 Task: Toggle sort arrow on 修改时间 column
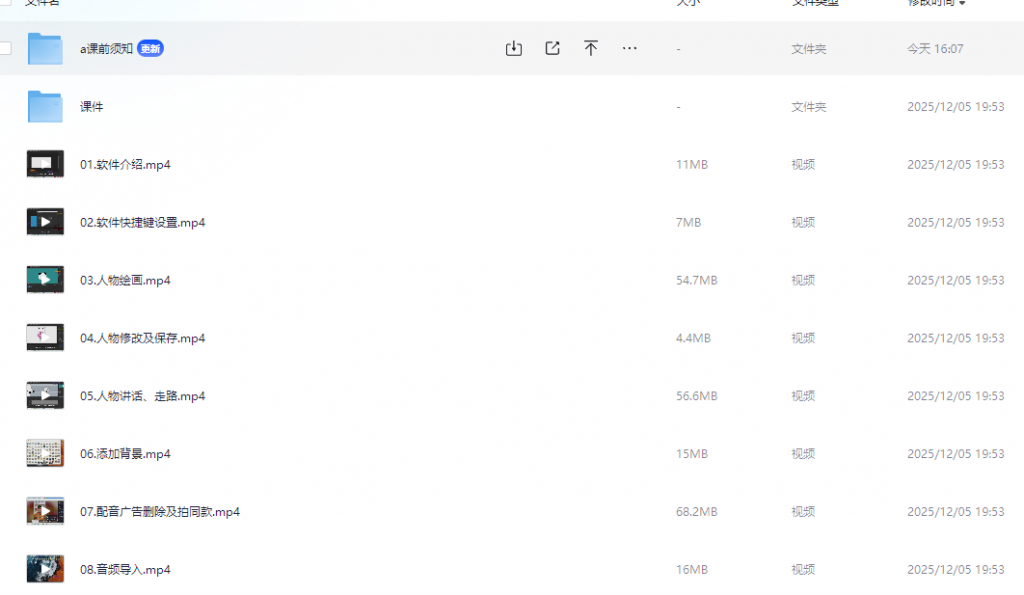(x=962, y=3)
